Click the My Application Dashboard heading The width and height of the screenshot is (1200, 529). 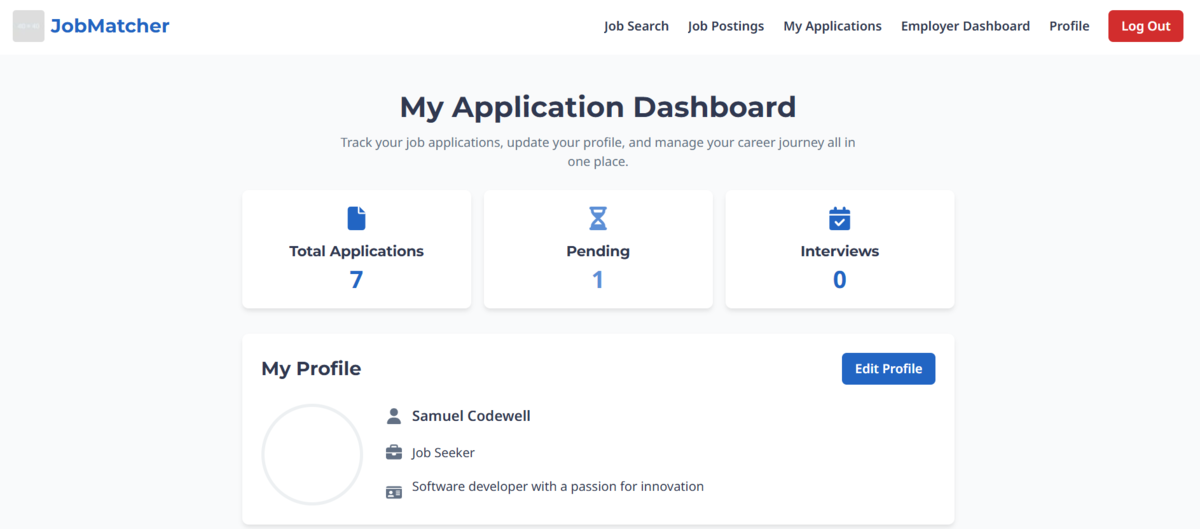(x=598, y=107)
